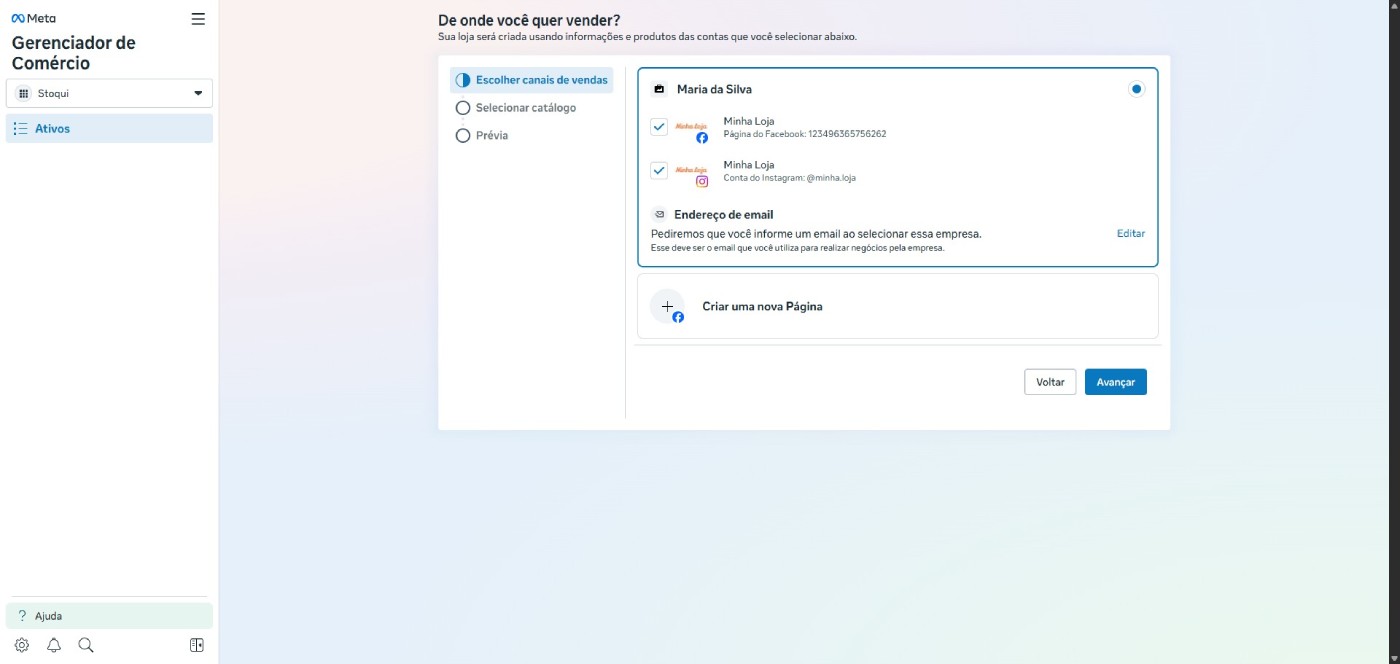Click the Minha Loja Facebook page logo
Screen dimensions: 1400x664
pos(691,128)
